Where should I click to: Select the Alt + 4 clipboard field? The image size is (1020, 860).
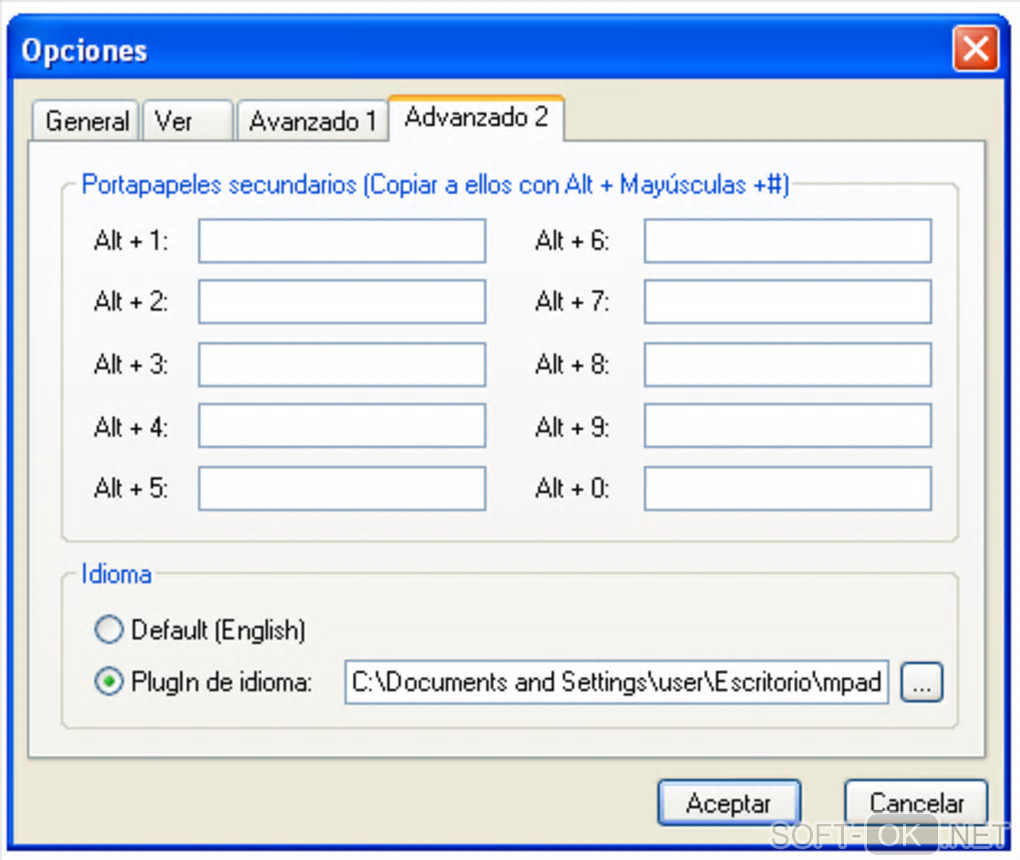tap(341, 427)
